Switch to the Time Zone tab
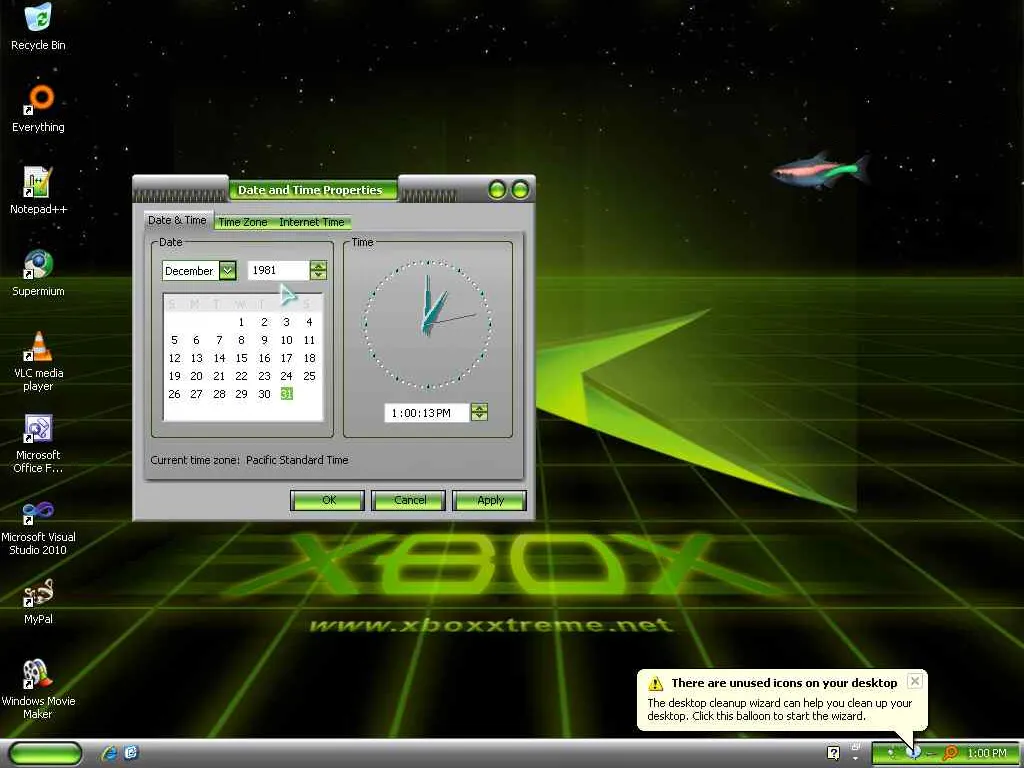The height and width of the screenshot is (768, 1024). click(x=243, y=222)
